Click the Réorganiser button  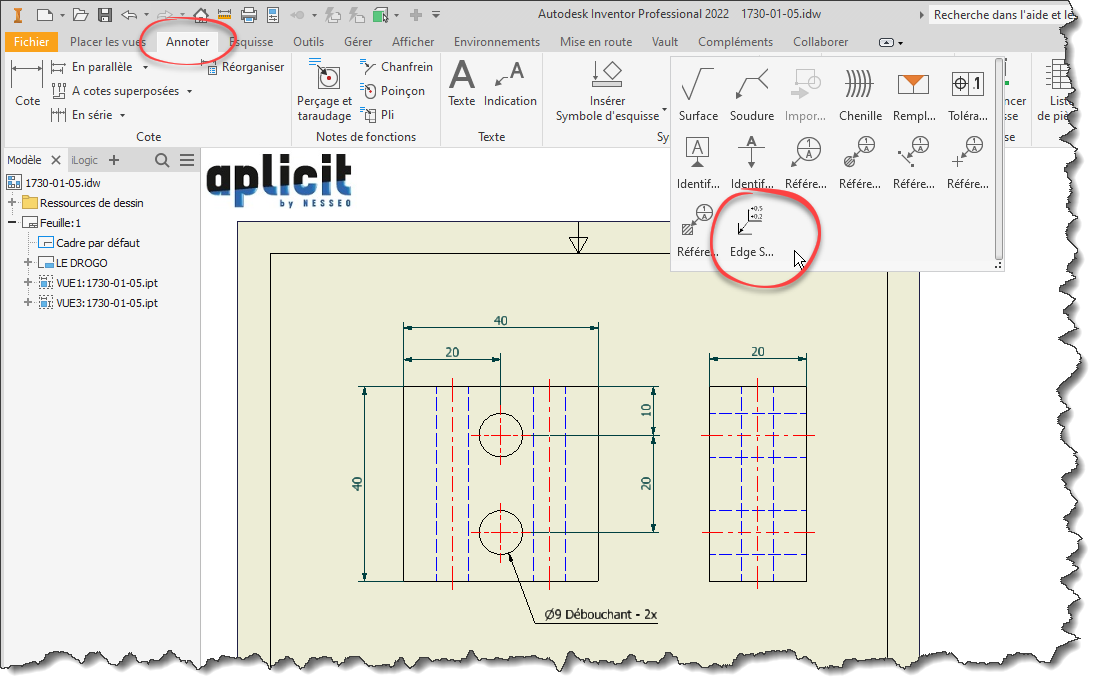click(244, 67)
